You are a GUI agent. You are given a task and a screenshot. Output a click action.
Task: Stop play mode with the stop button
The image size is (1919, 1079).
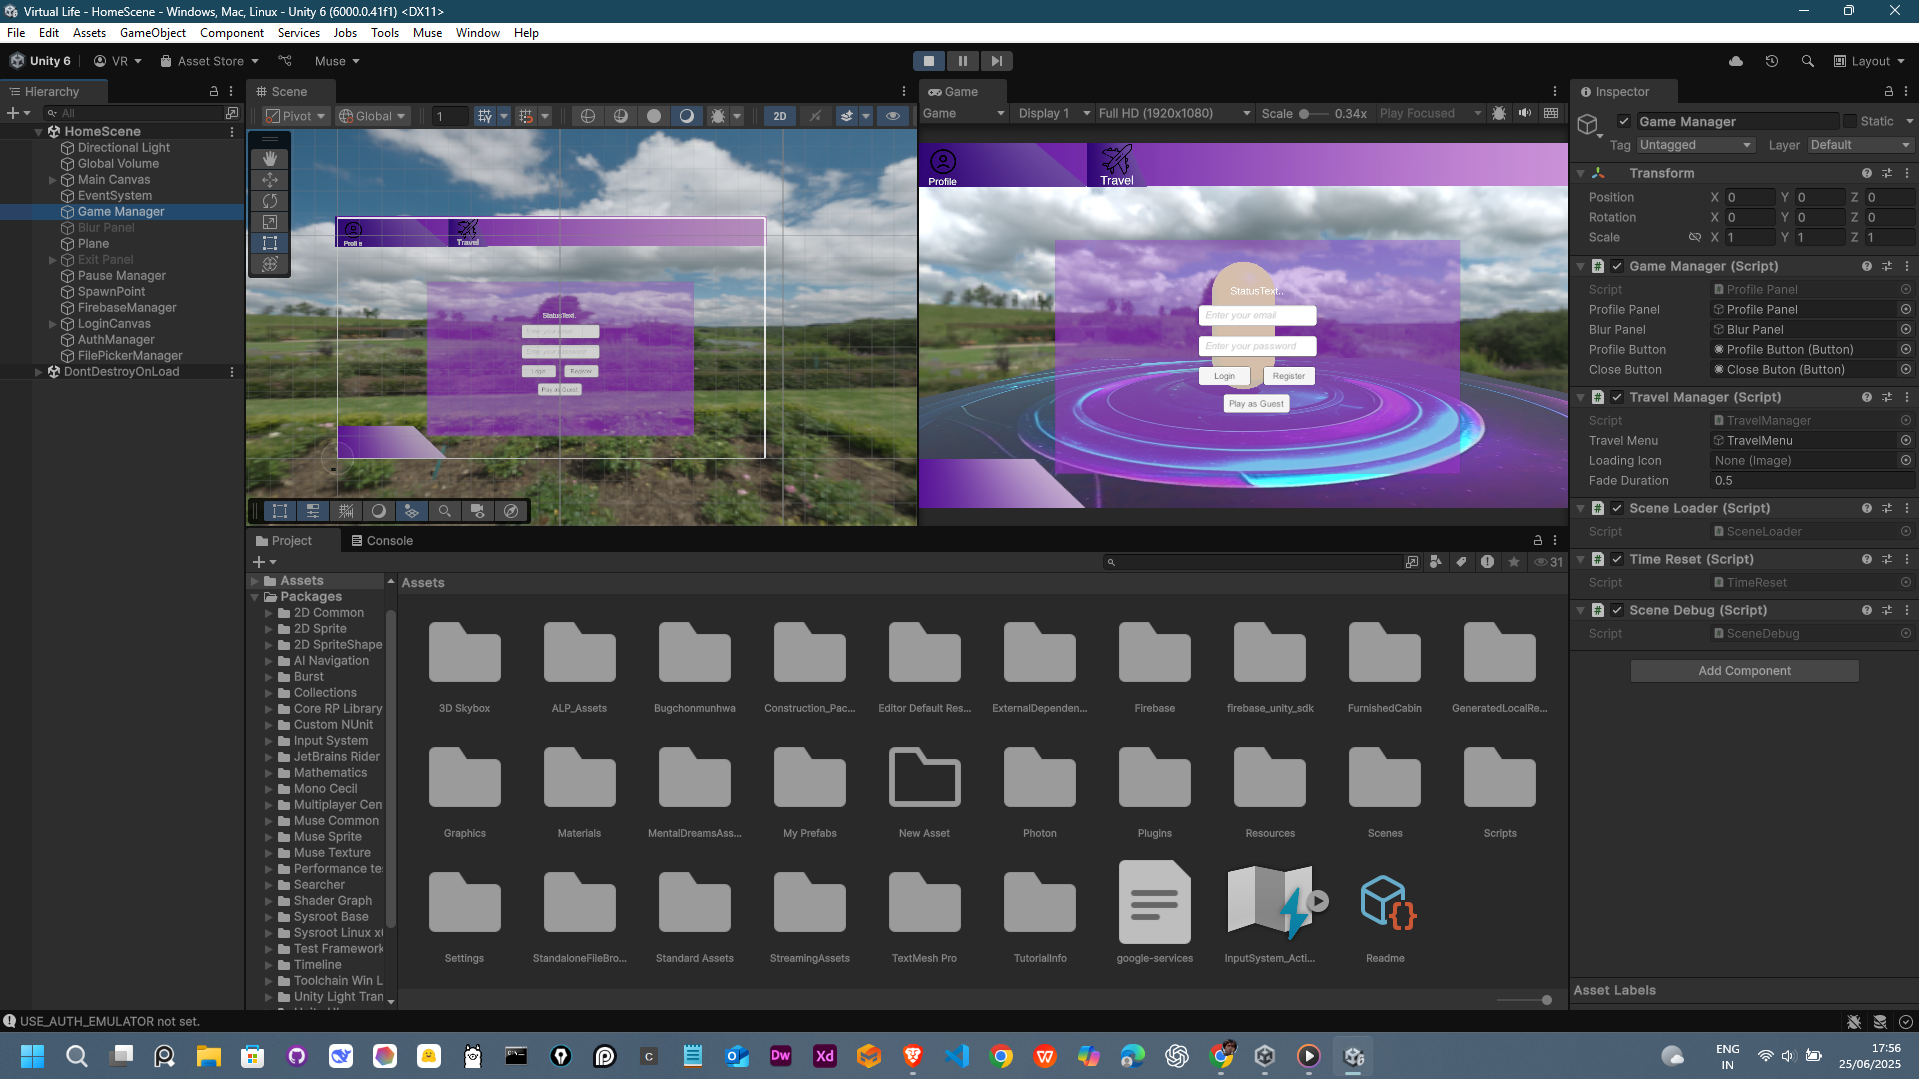pyautogui.click(x=929, y=61)
